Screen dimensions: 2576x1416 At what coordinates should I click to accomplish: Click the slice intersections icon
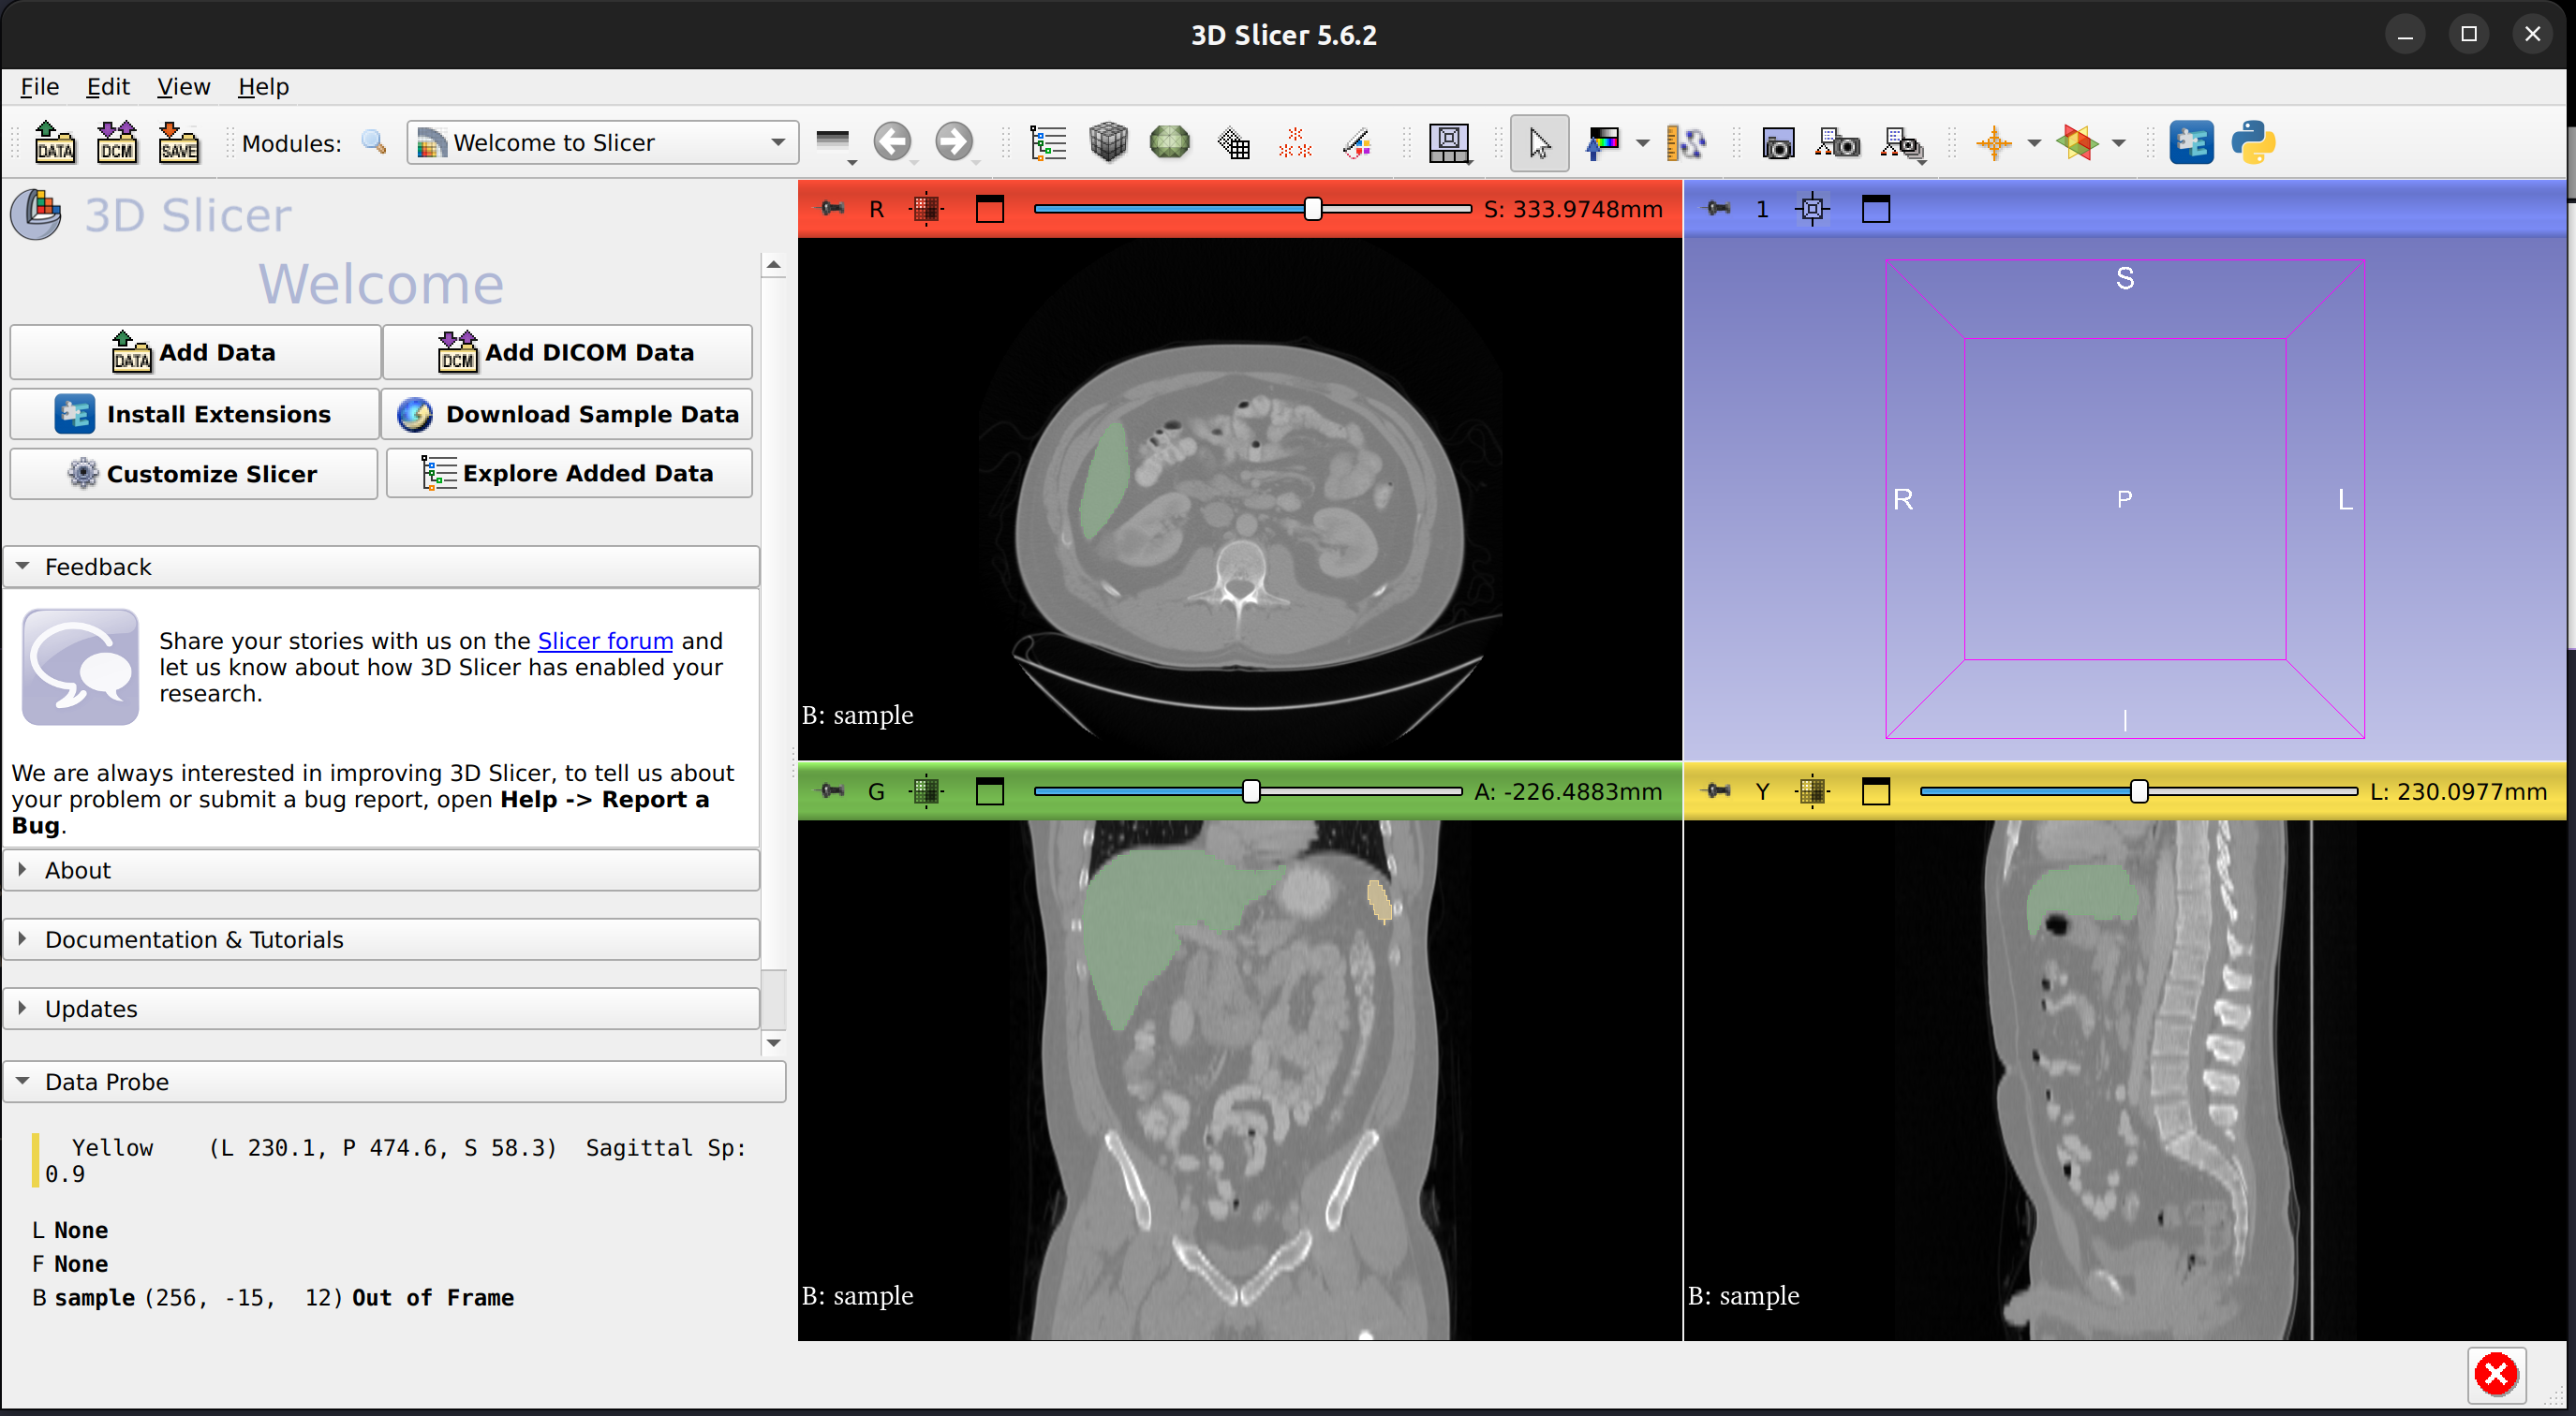click(x=2078, y=143)
